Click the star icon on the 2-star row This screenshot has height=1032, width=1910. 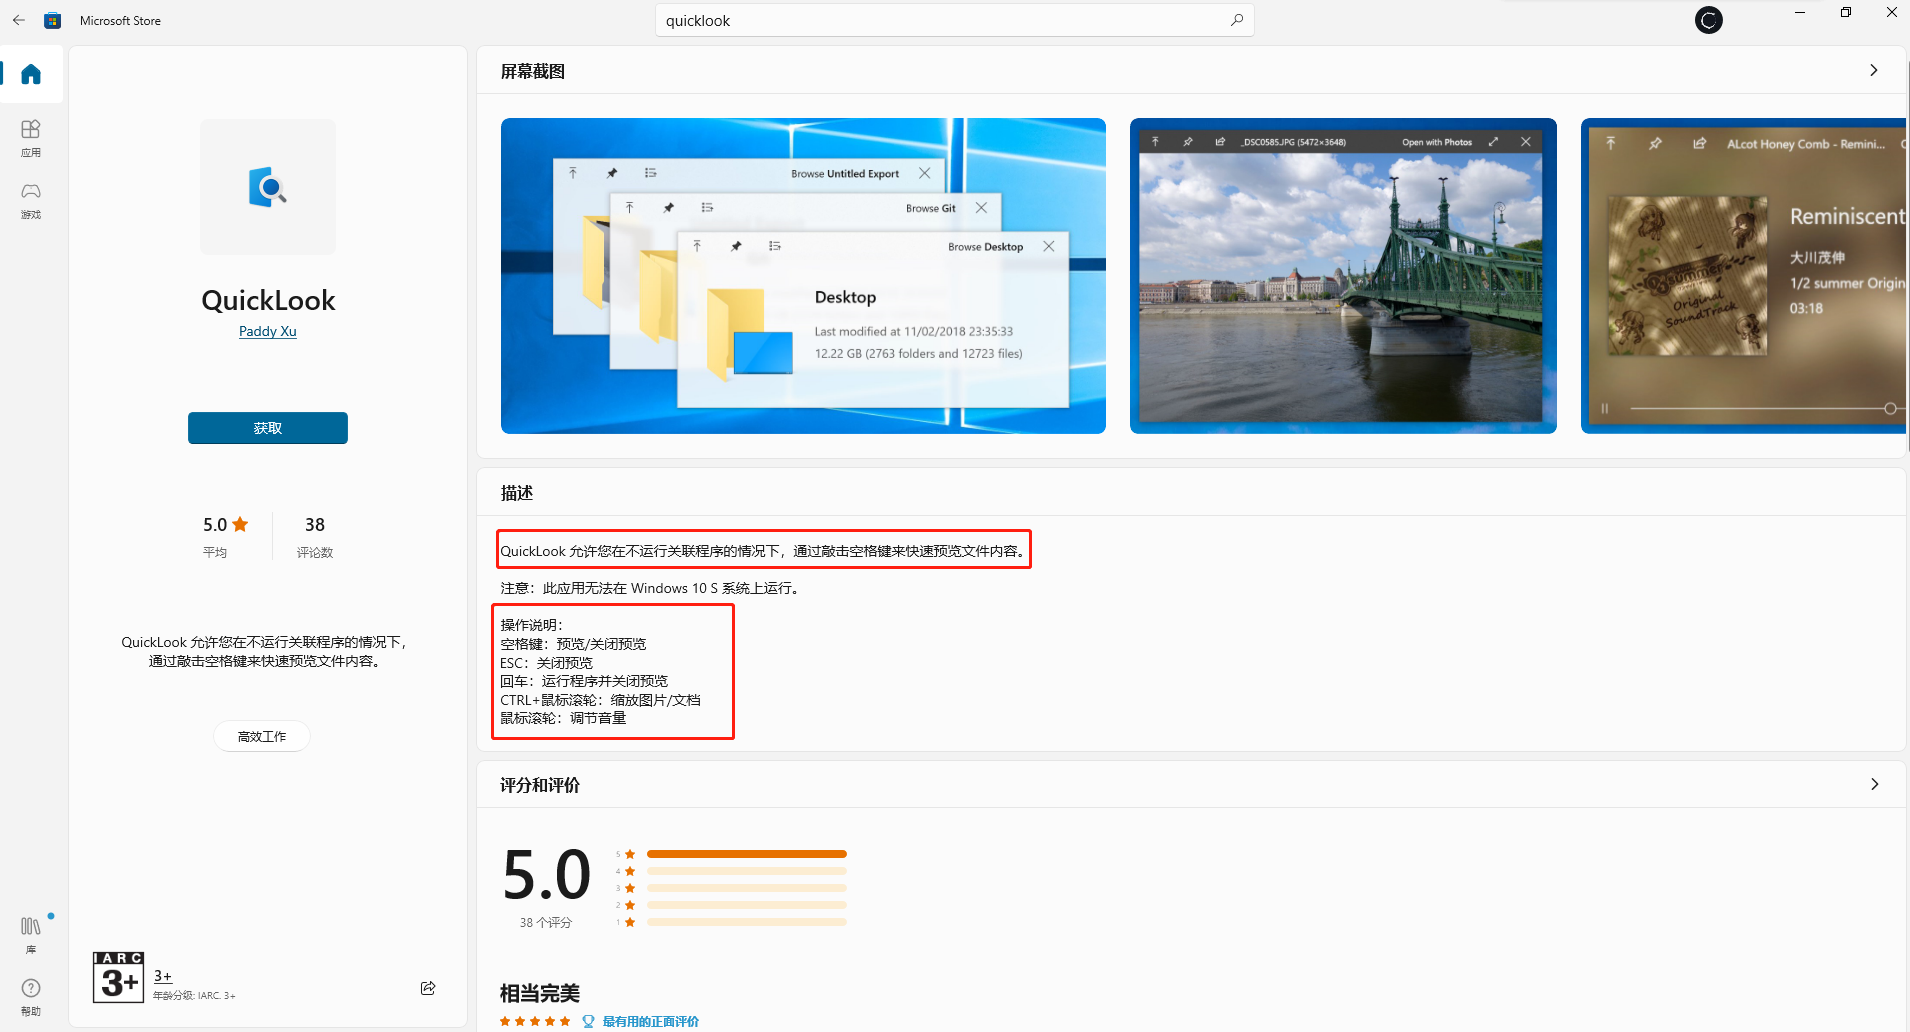[x=630, y=905]
